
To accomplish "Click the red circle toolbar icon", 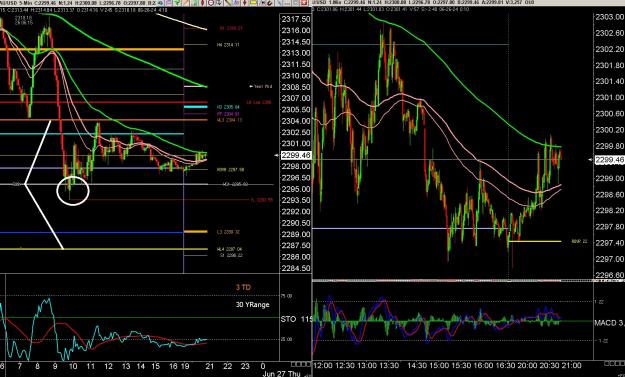I will pyautogui.click(x=211, y=2).
